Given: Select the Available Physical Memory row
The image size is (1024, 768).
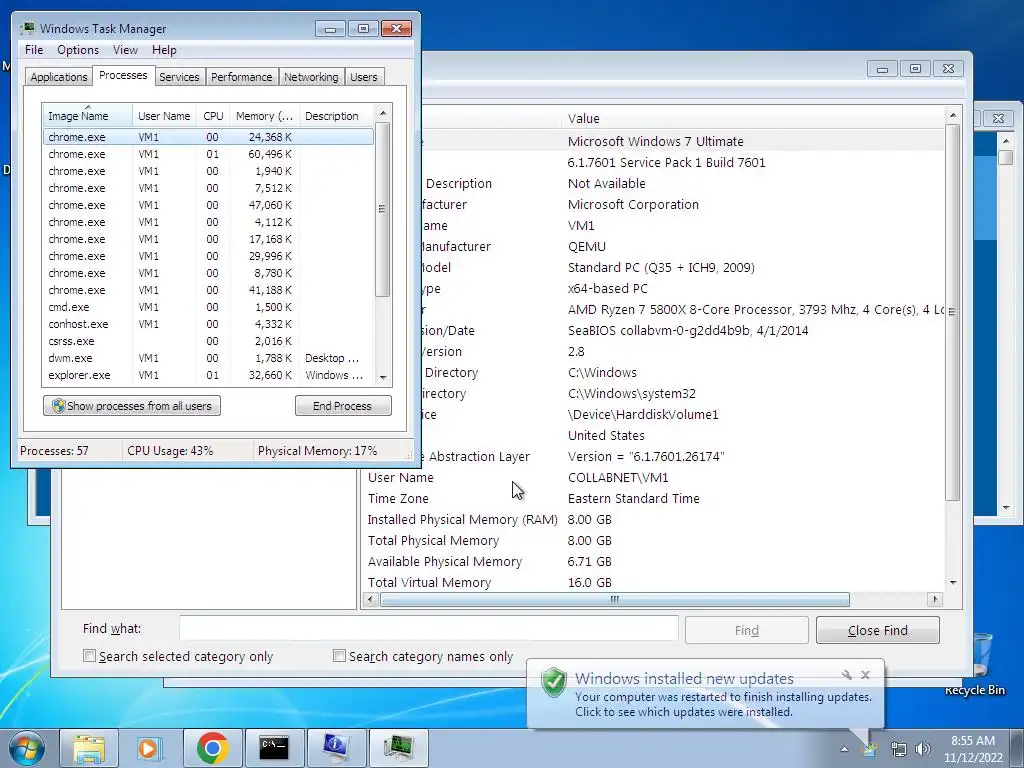Looking at the screenshot, I should coord(652,561).
